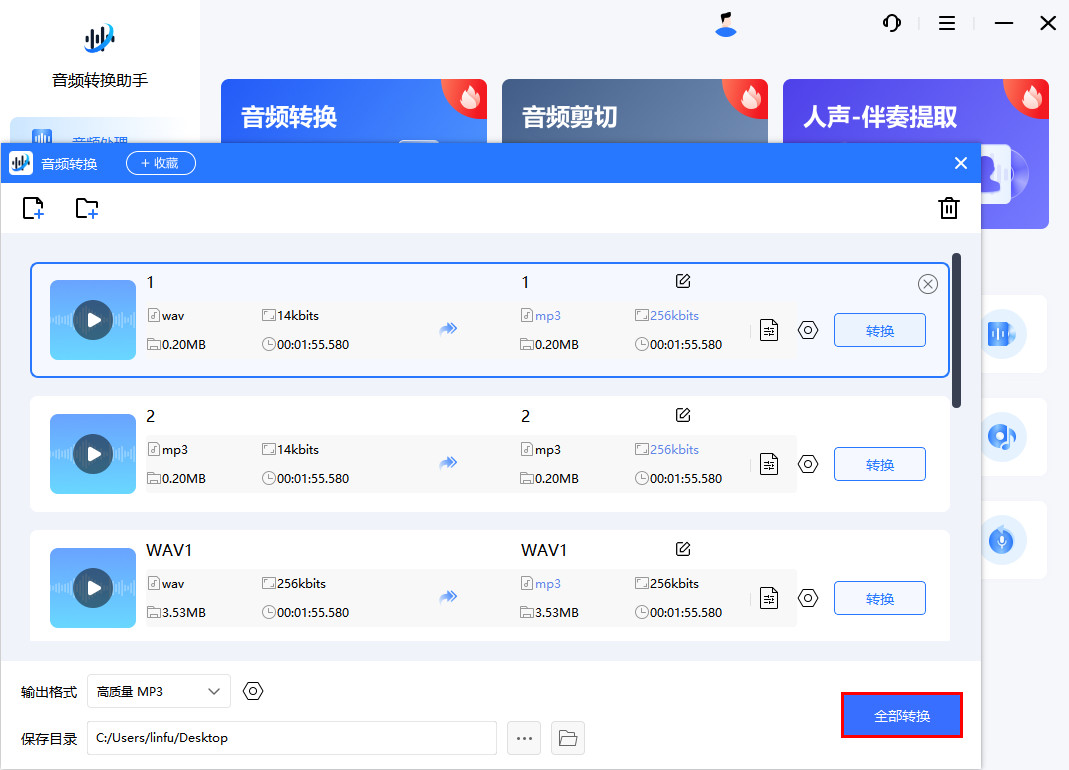Open file info document icon for file 2
Screen dimensions: 1069x770
click(768, 464)
